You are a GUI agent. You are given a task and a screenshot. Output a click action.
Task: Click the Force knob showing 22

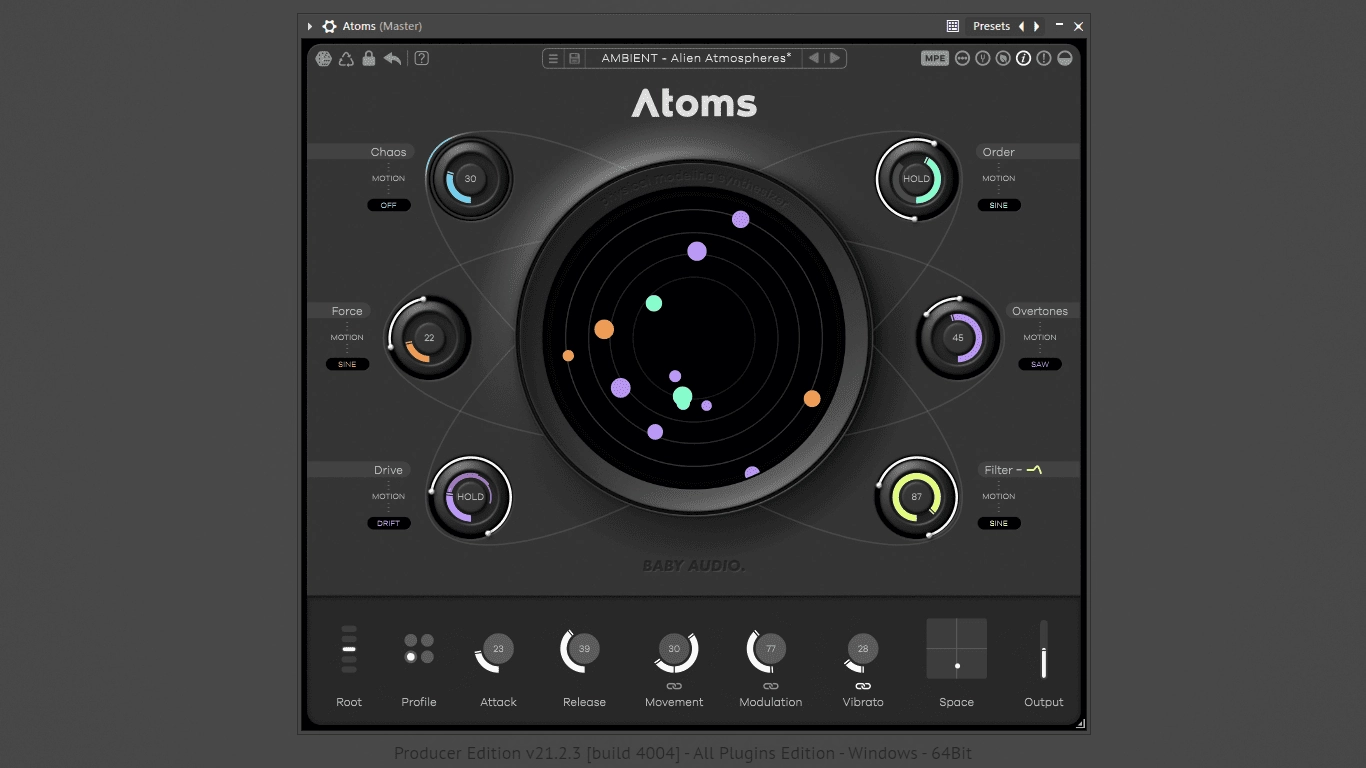click(x=429, y=338)
